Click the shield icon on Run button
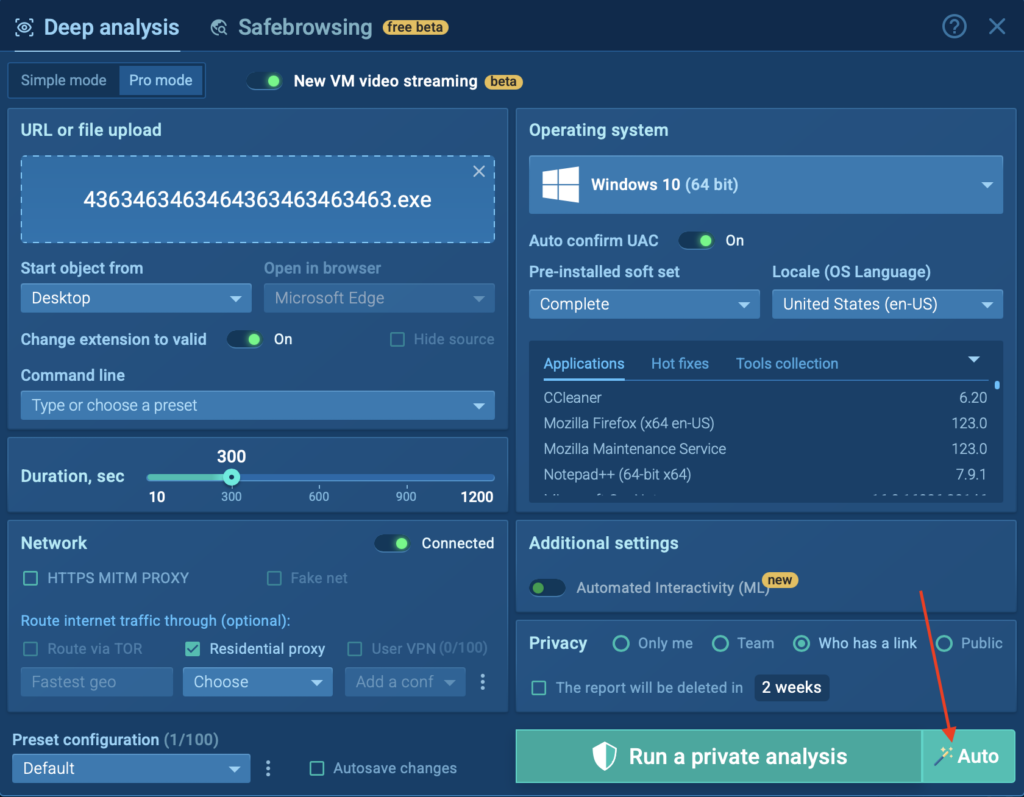1024x797 pixels. (604, 757)
